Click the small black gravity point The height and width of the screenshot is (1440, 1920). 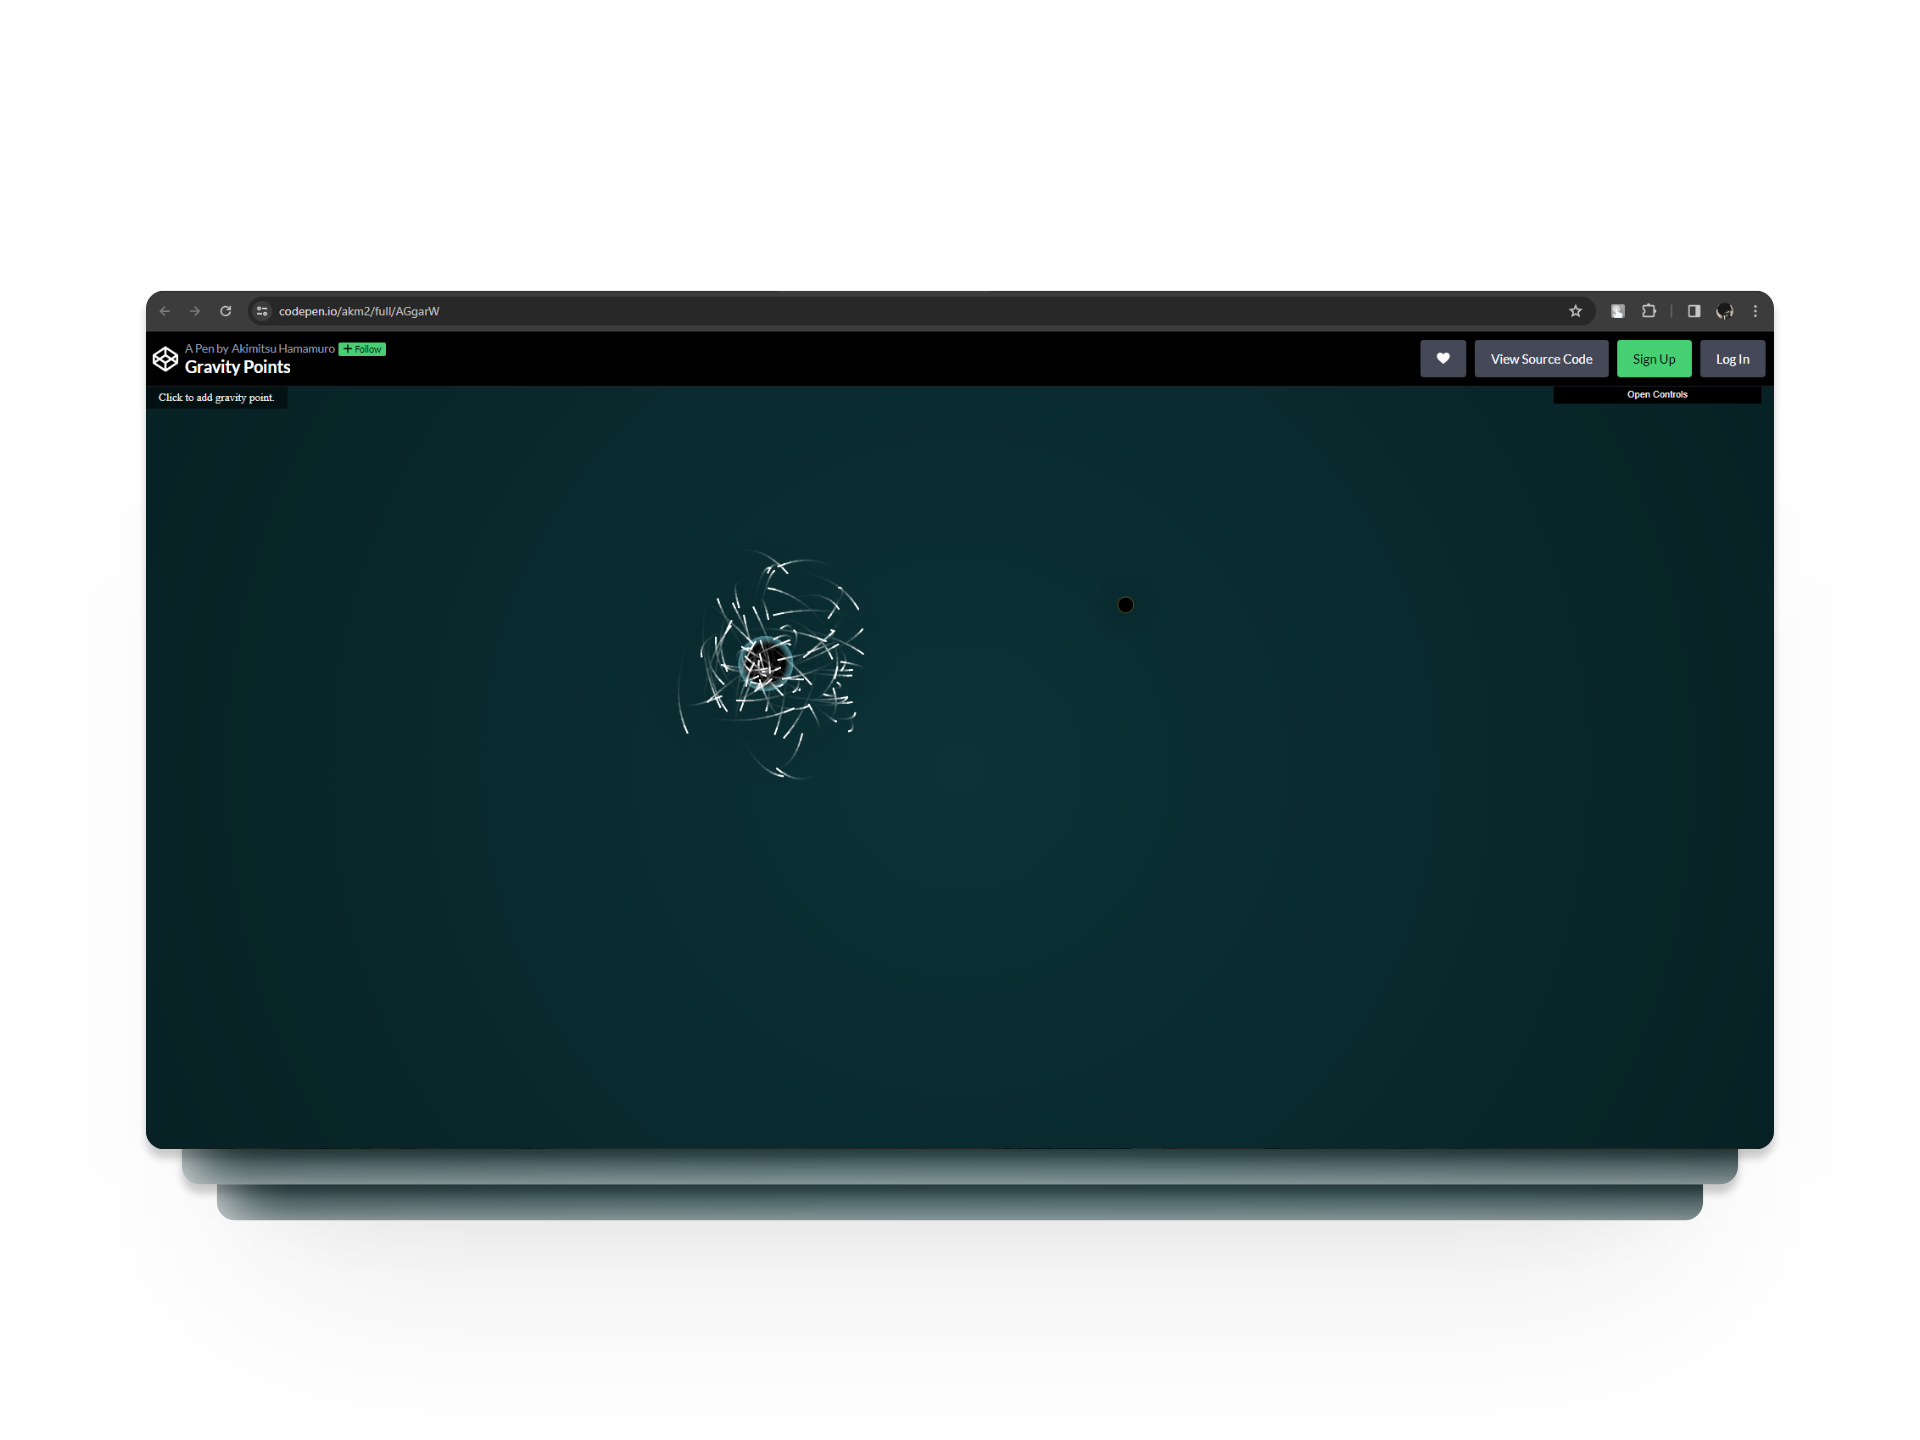point(1125,605)
